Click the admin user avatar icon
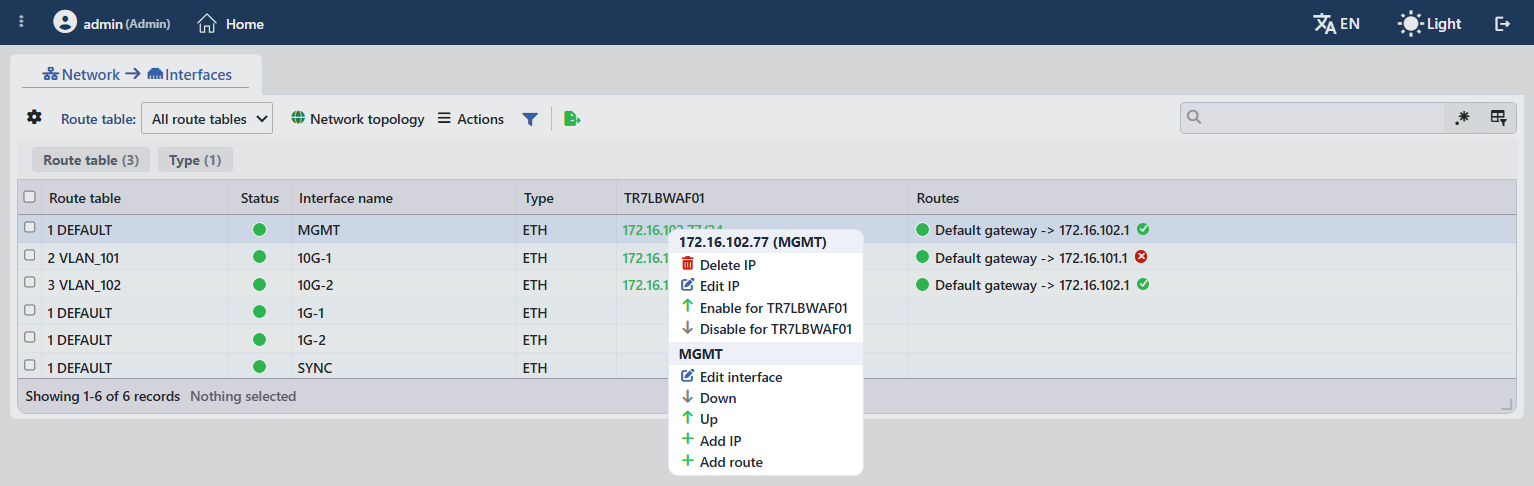The height and width of the screenshot is (486, 1534). 65,22
